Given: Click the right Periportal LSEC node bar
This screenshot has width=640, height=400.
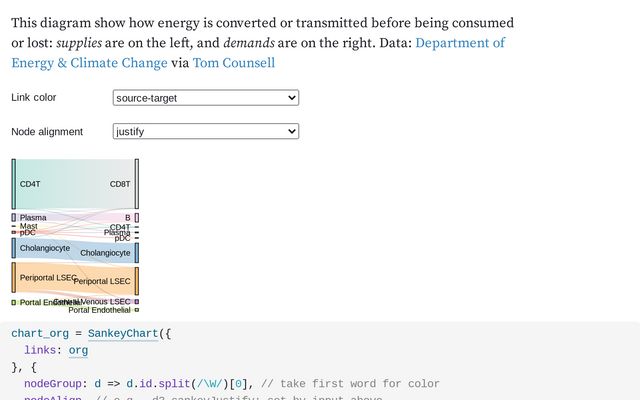Looking at the screenshot, I should pos(137,281).
